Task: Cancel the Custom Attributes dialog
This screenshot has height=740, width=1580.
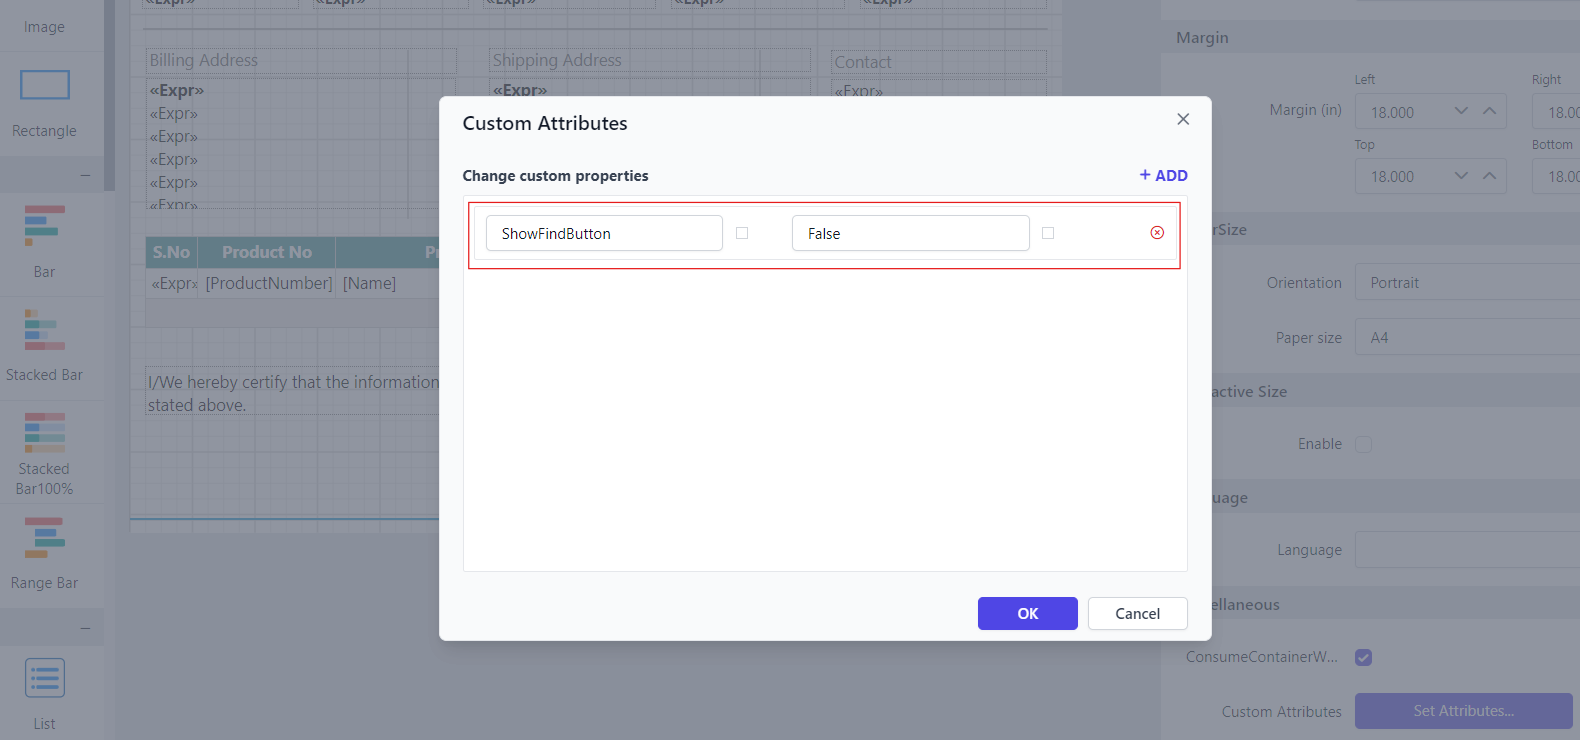Action: (x=1137, y=613)
